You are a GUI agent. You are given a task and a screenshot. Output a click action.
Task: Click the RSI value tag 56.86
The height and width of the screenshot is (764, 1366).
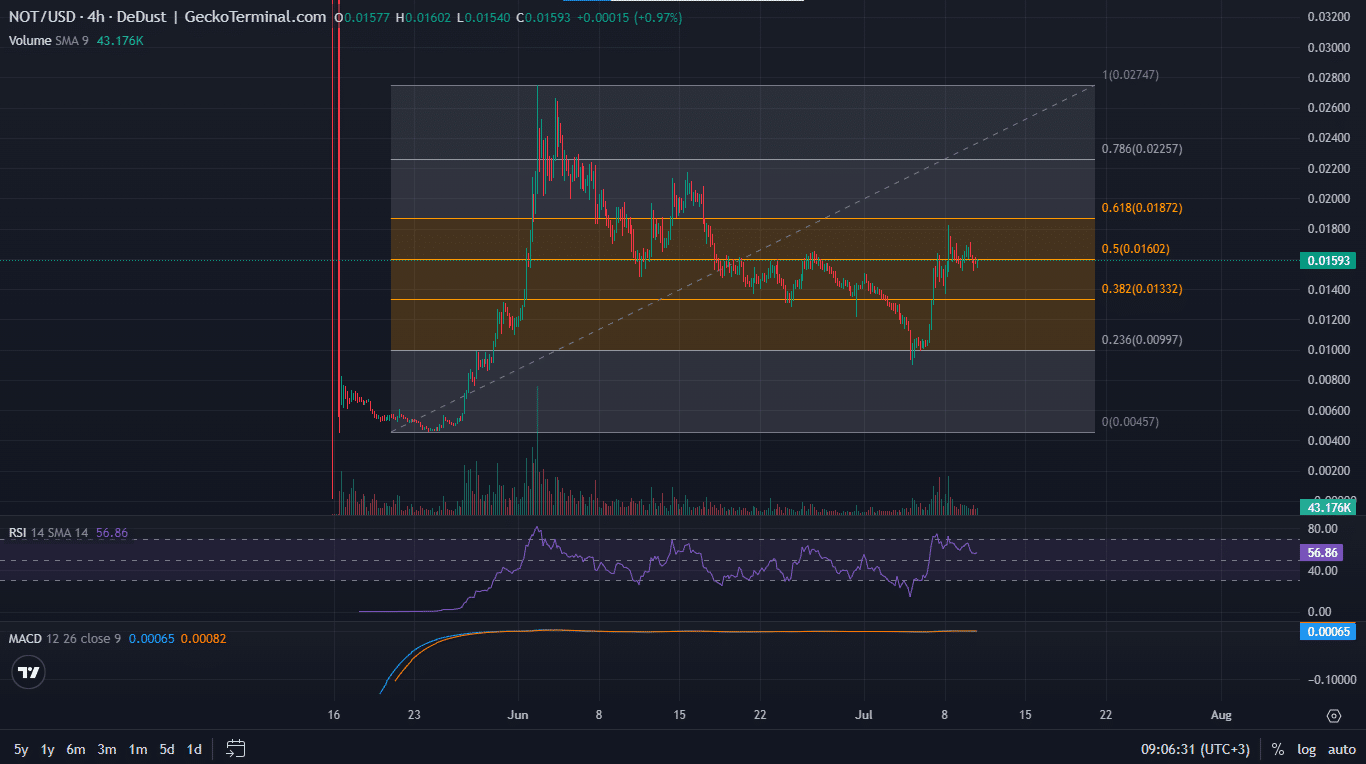1320,552
